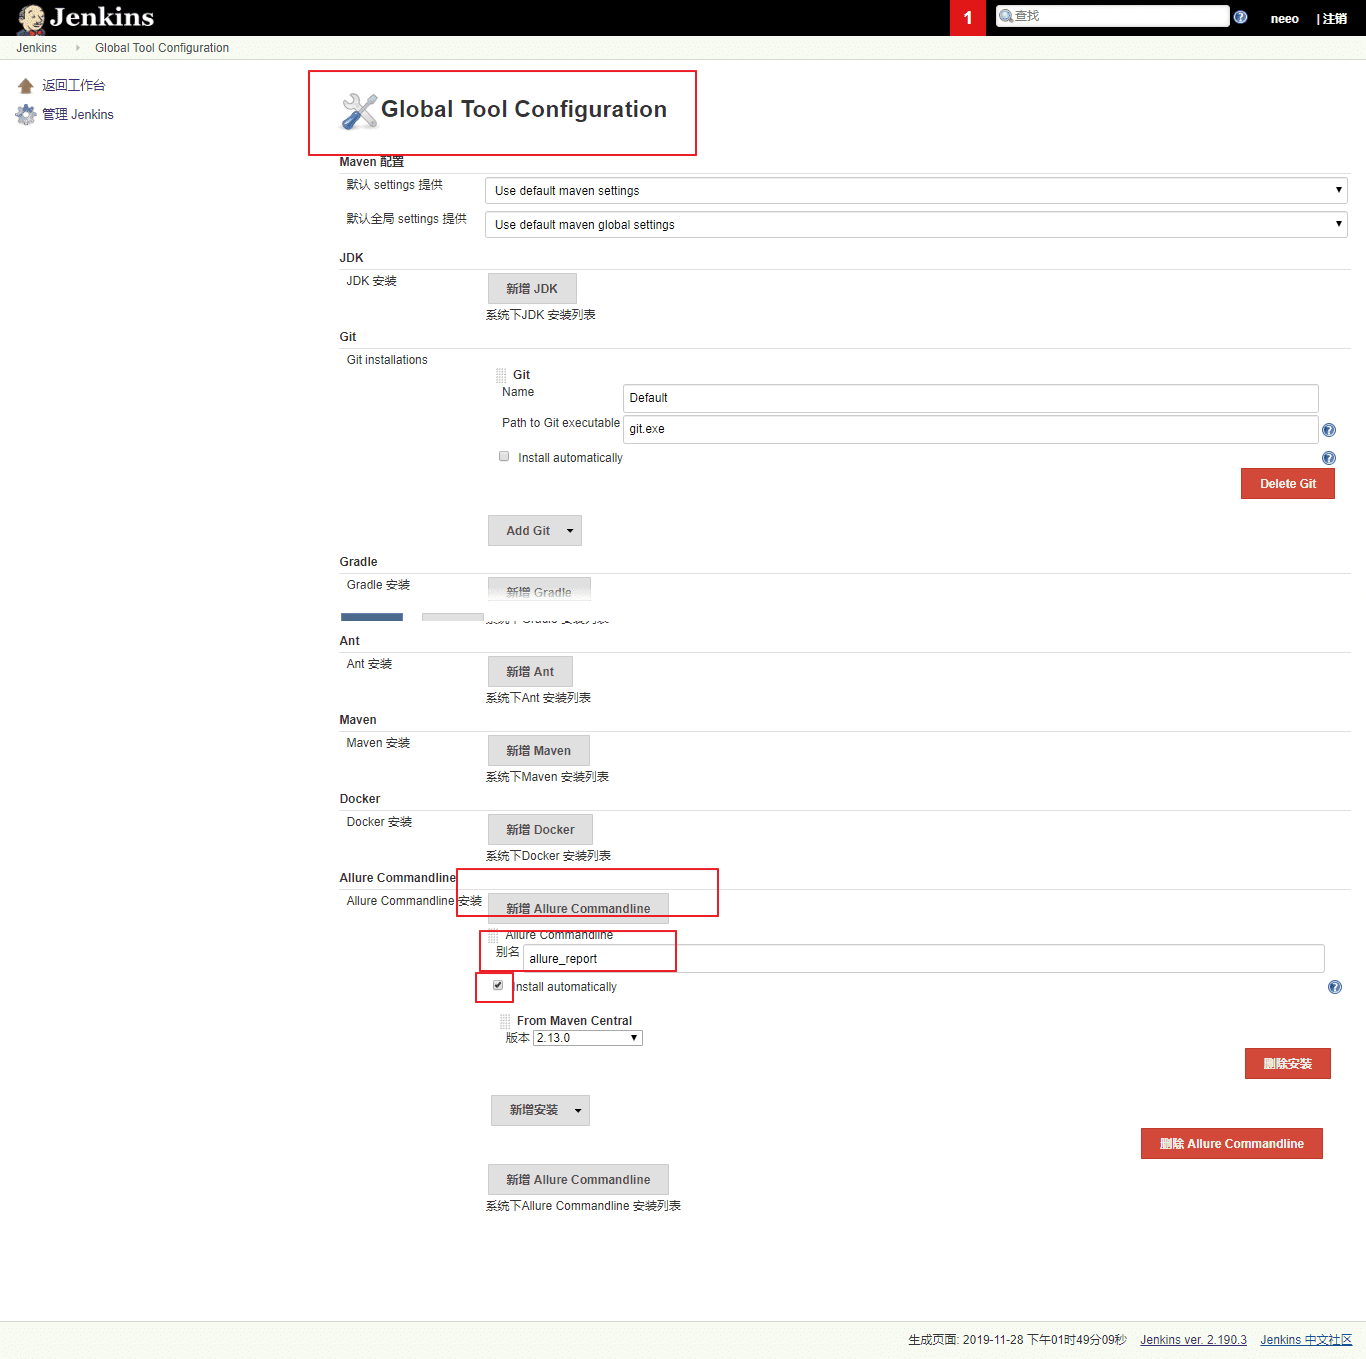Screen dimensions: 1366x1359
Task: Expand the Jenkins breadcrumb arrow
Action: (x=77, y=48)
